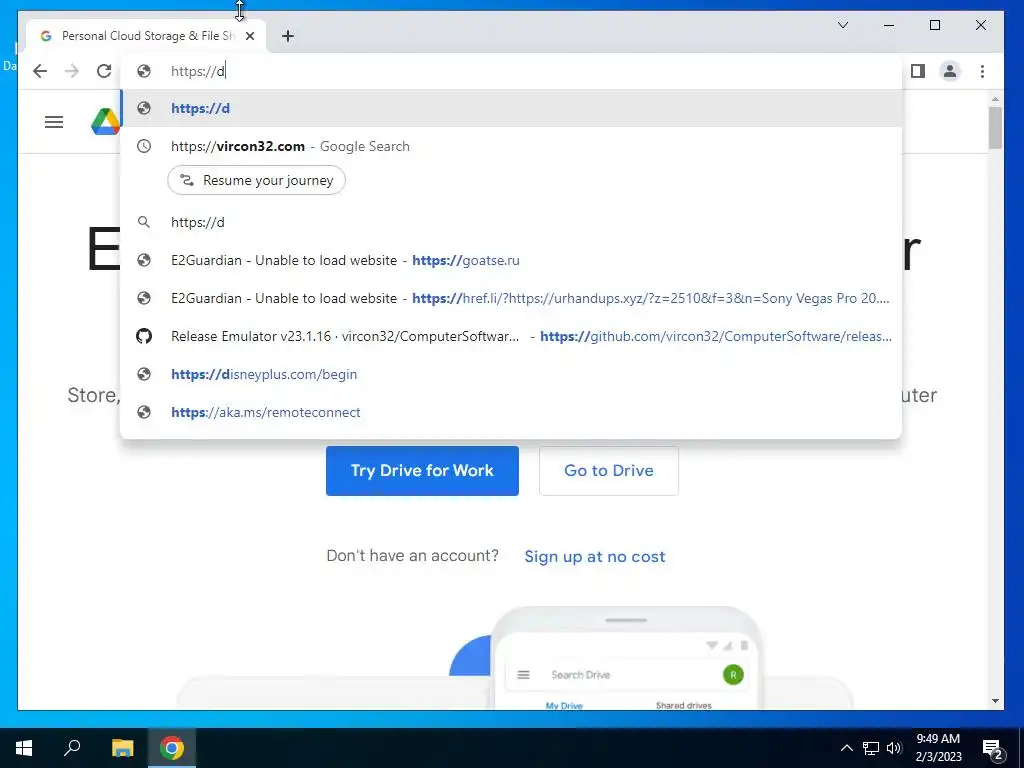1024x768 pixels.
Task: Click the globe icon in address bar
Action: click(x=144, y=71)
